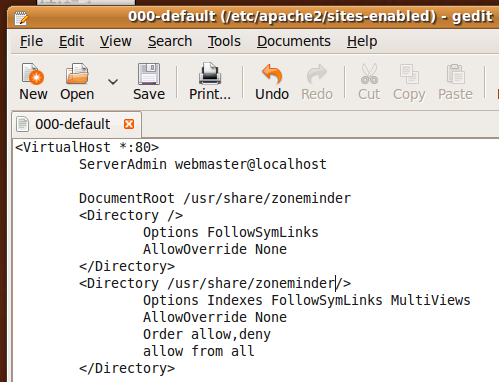Expand the recent files arrow beside Open
Image resolution: width=499 pixels, height=382 pixels.
[113, 81]
